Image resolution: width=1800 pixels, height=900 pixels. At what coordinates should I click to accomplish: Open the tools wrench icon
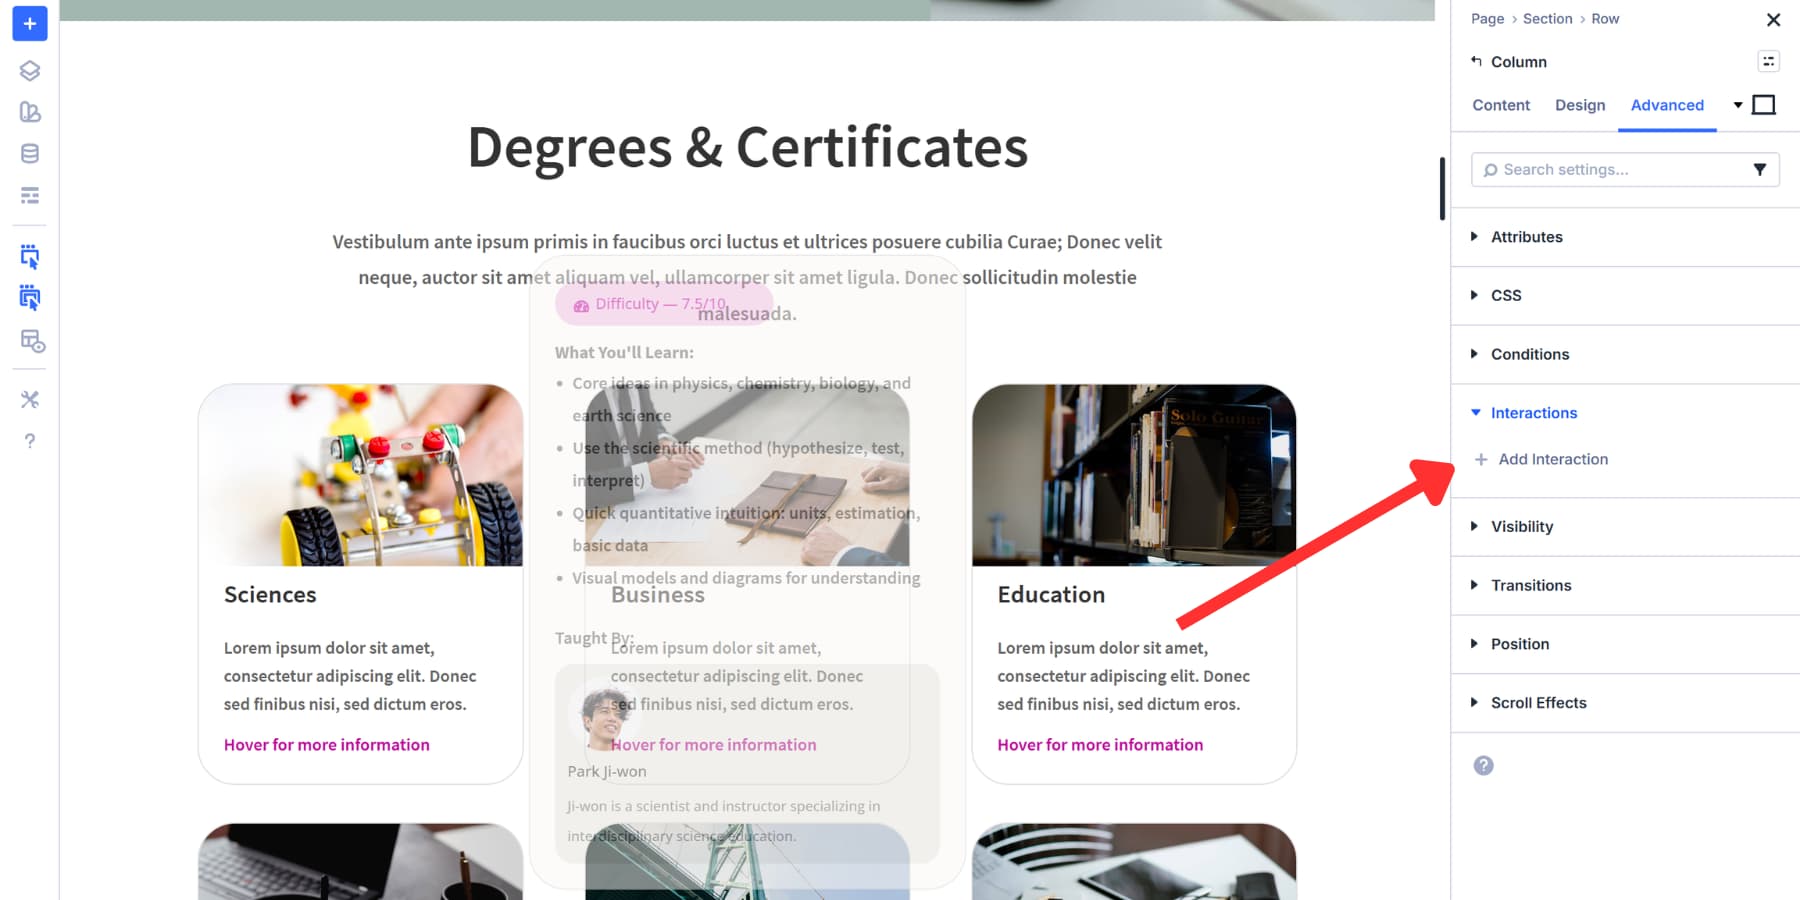pyautogui.click(x=29, y=399)
